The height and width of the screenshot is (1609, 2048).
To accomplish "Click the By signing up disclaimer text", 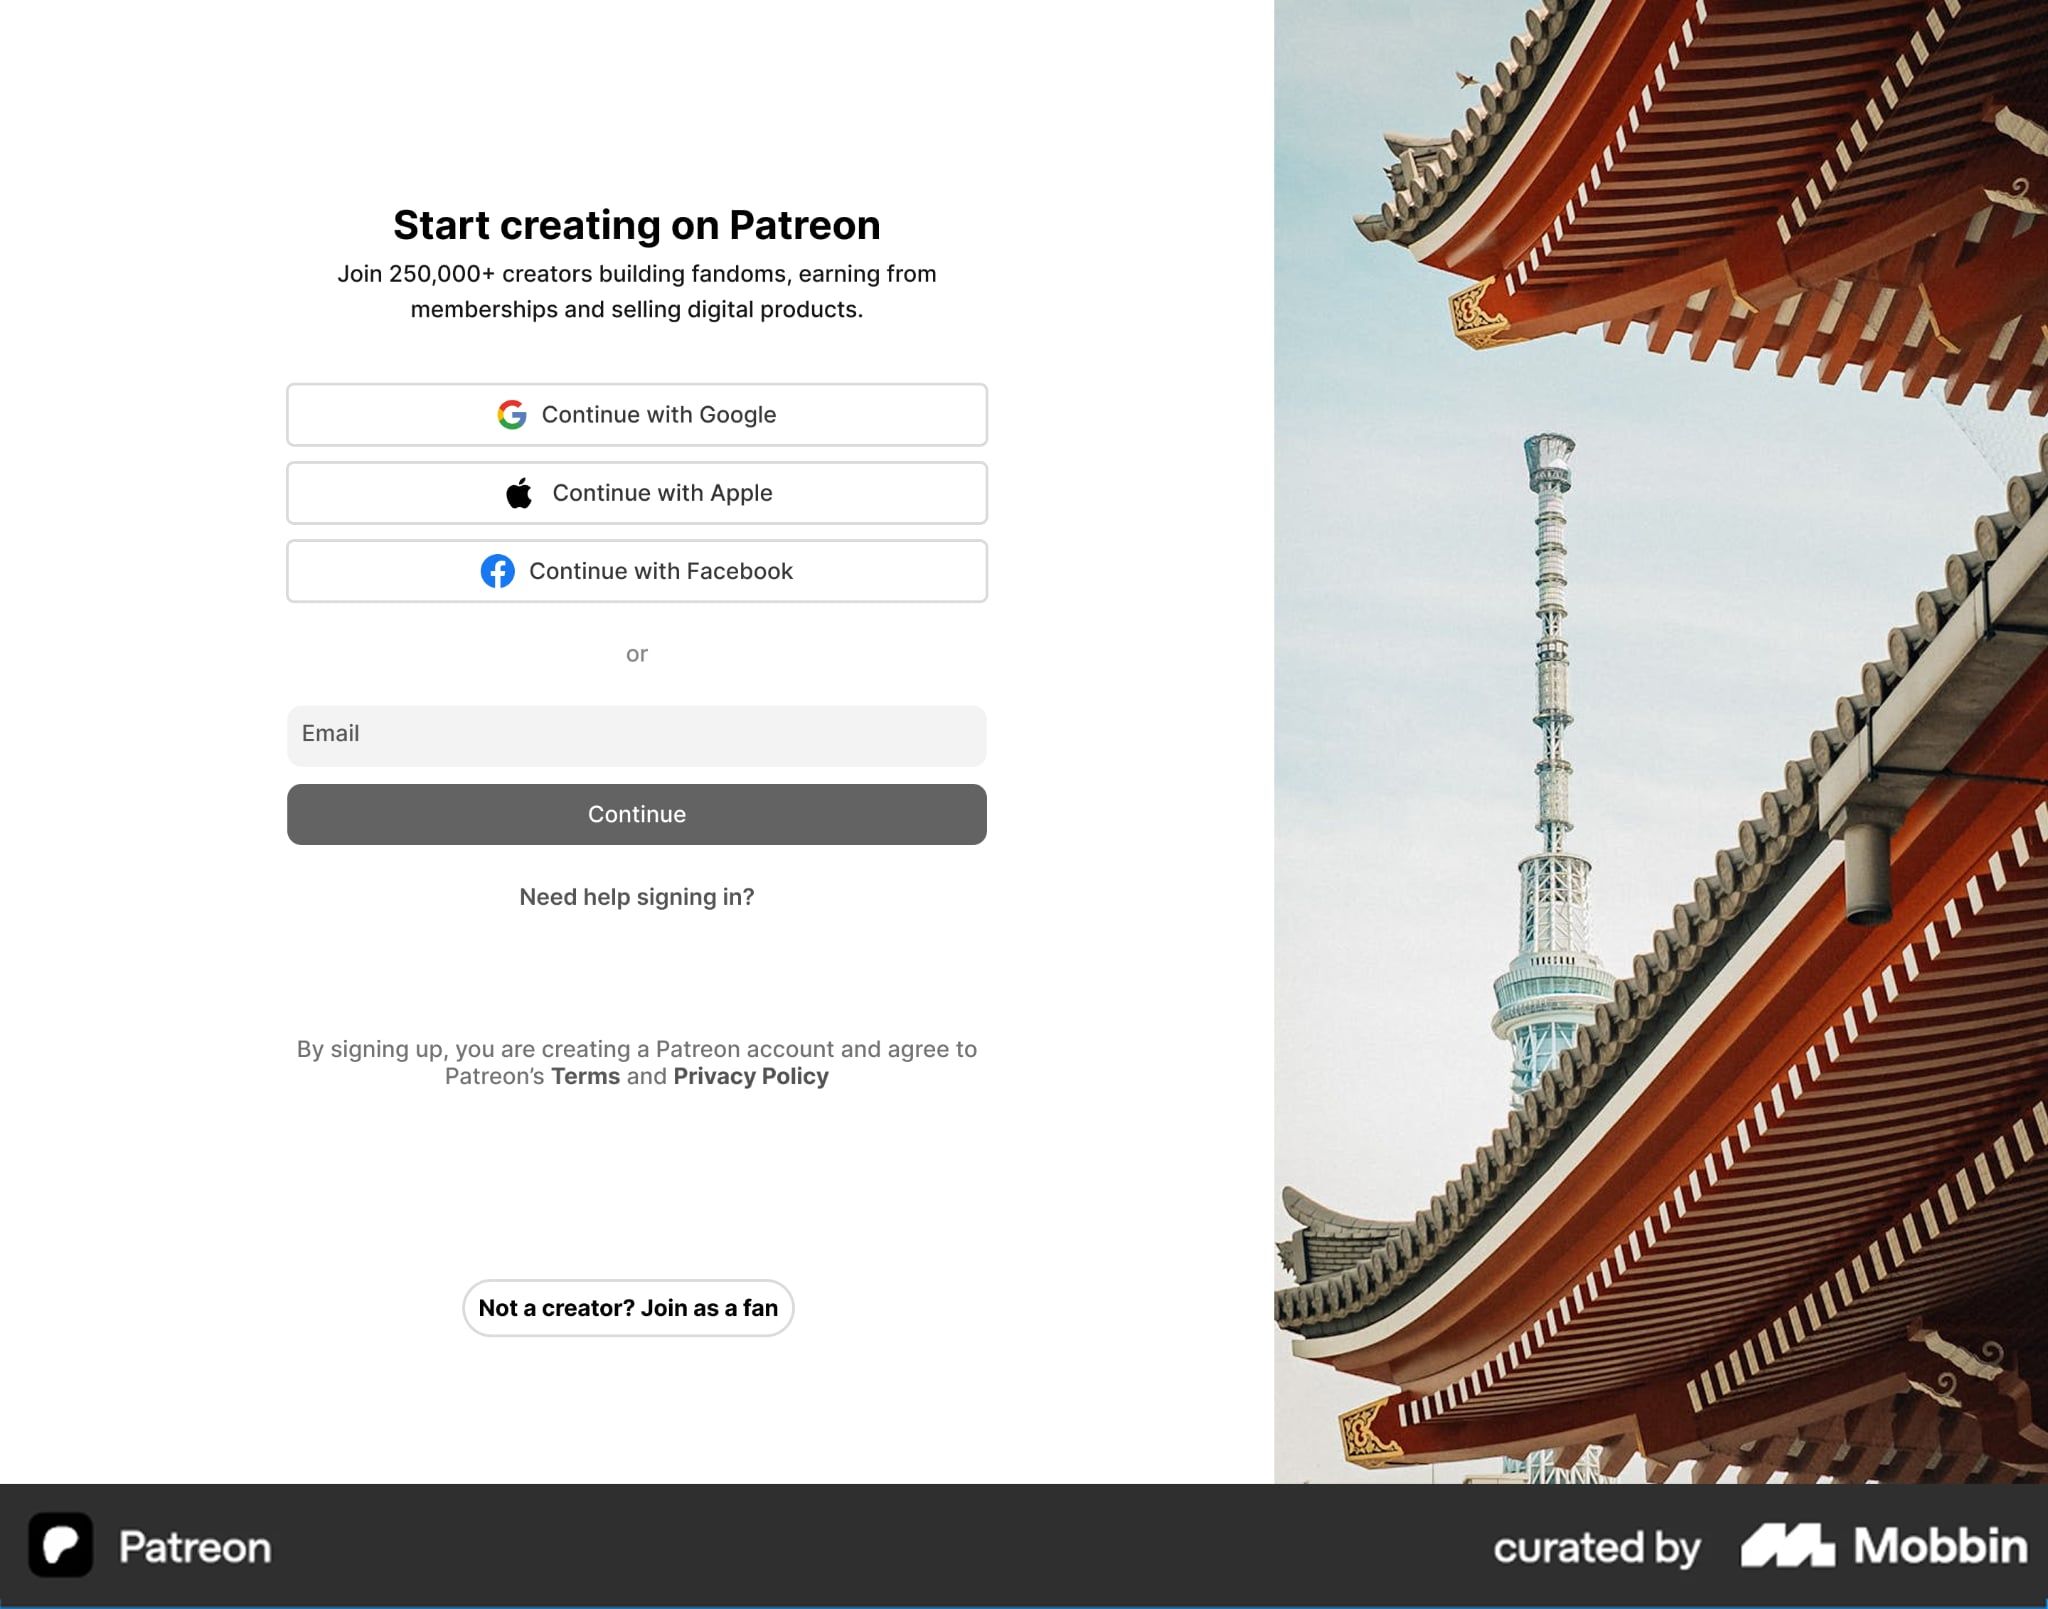I will point(637,1063).
